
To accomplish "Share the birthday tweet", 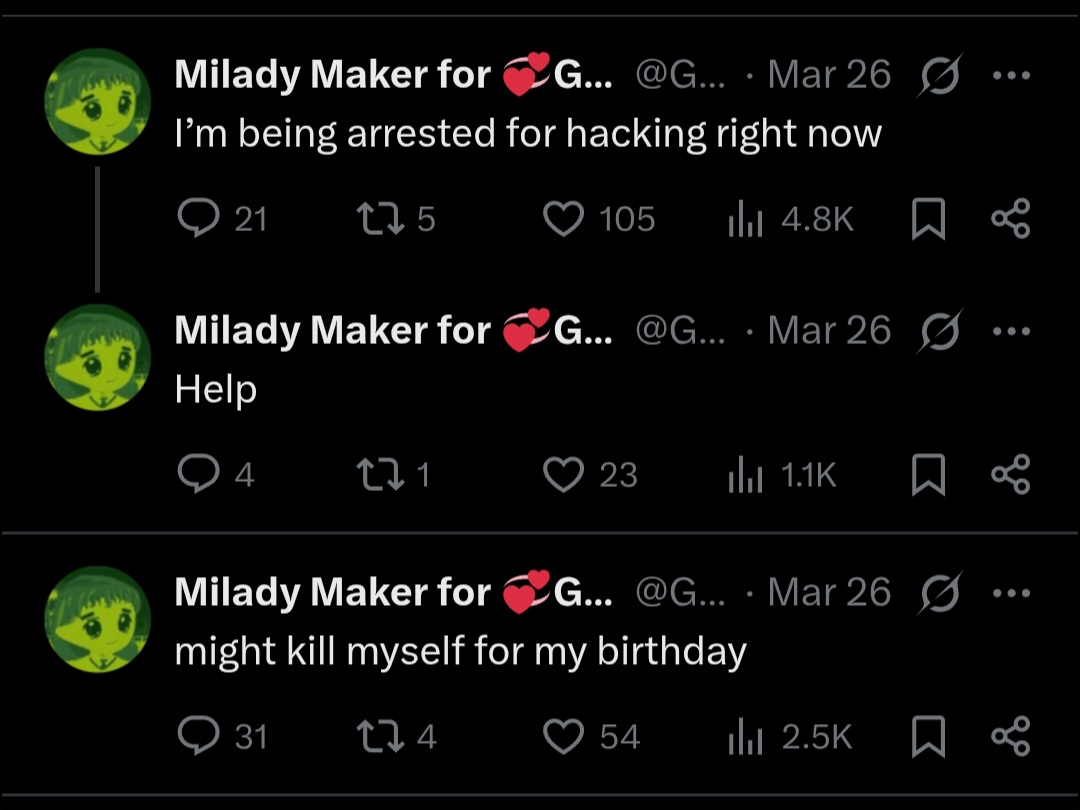I will point(1010,737).
